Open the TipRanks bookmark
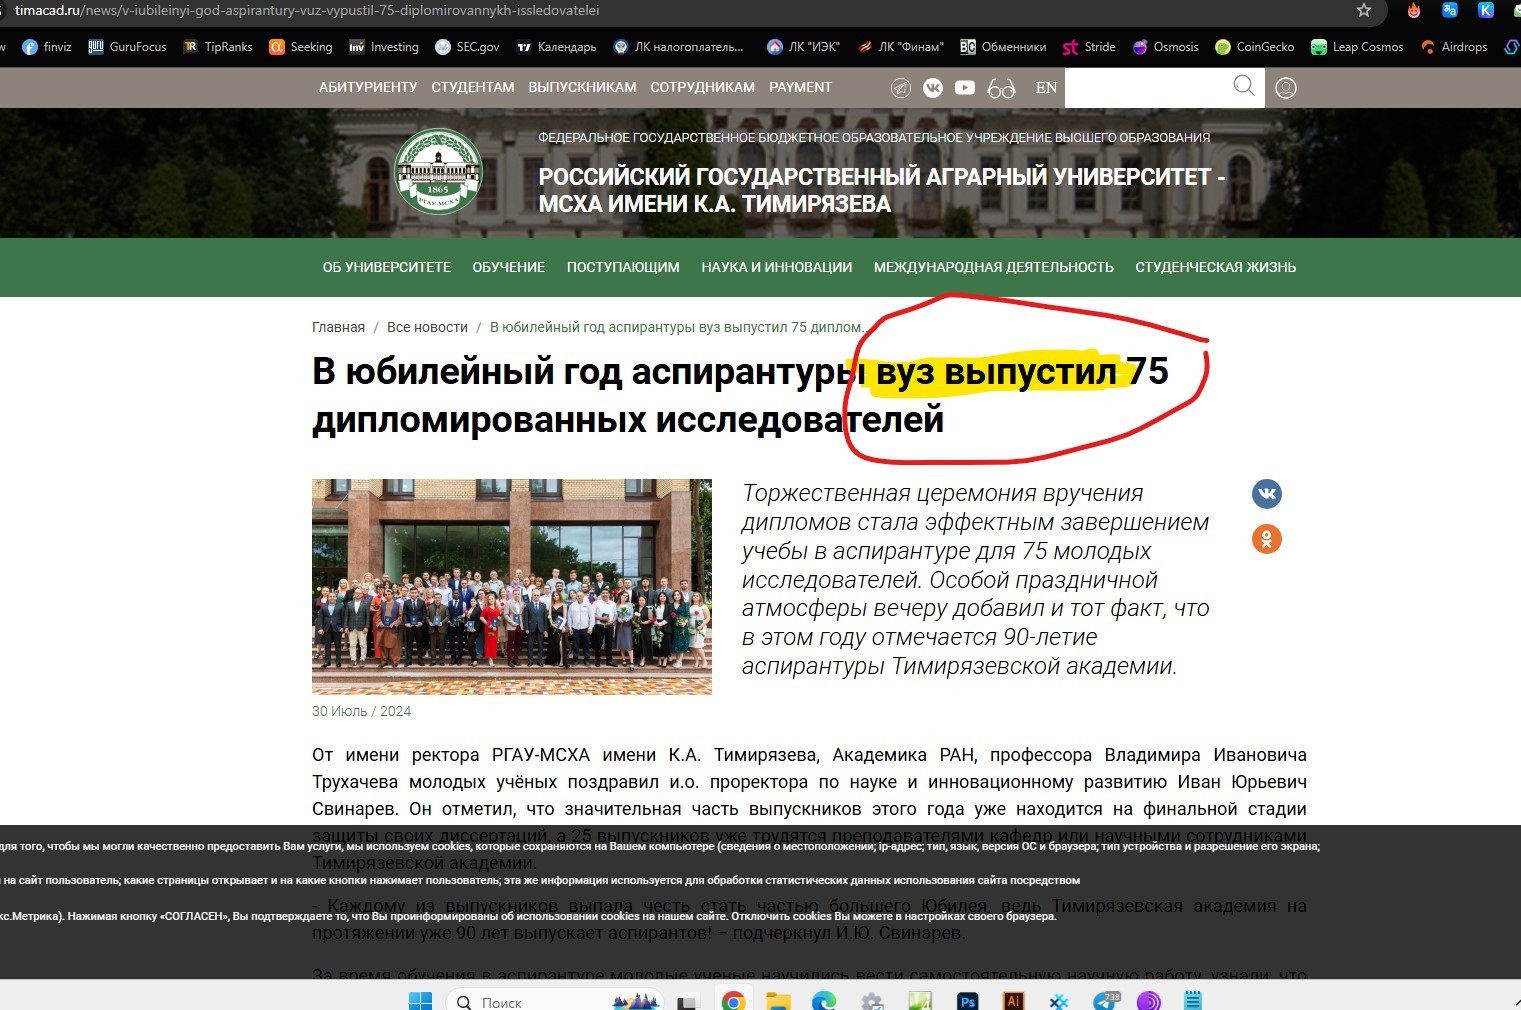 click(x=218, y=47)
